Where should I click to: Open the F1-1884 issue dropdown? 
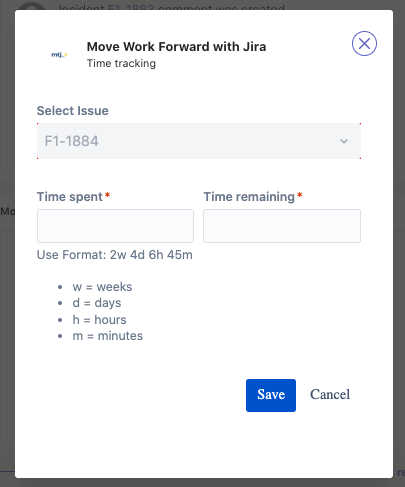coord(199,141)
